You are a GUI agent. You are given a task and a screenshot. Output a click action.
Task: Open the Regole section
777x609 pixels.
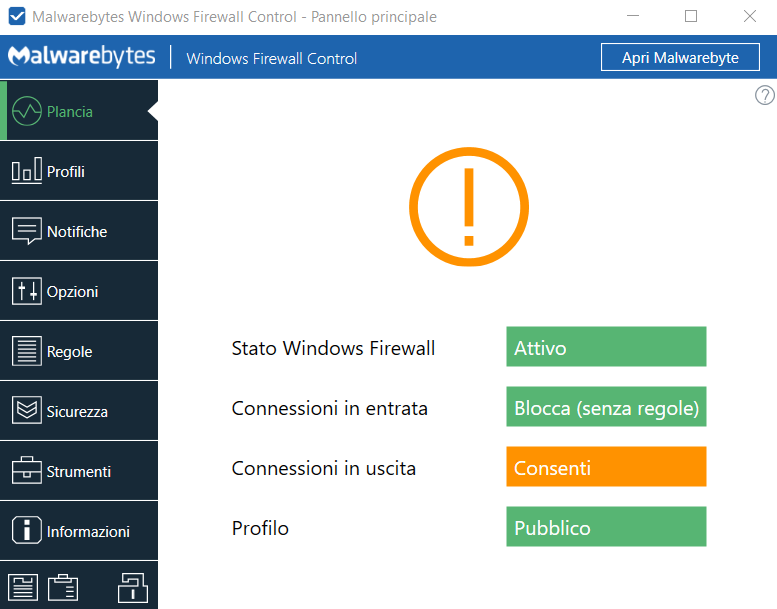click(x=79, y=351)
